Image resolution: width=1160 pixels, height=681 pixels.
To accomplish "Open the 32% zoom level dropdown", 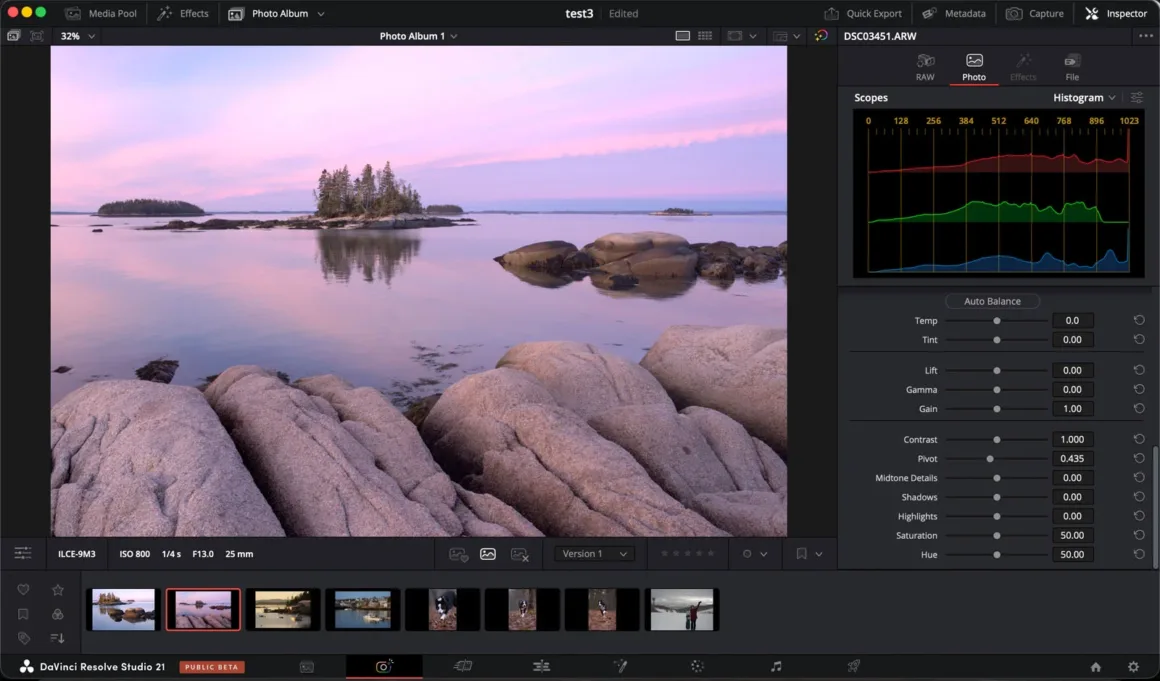I will click(x=78, y=36).
